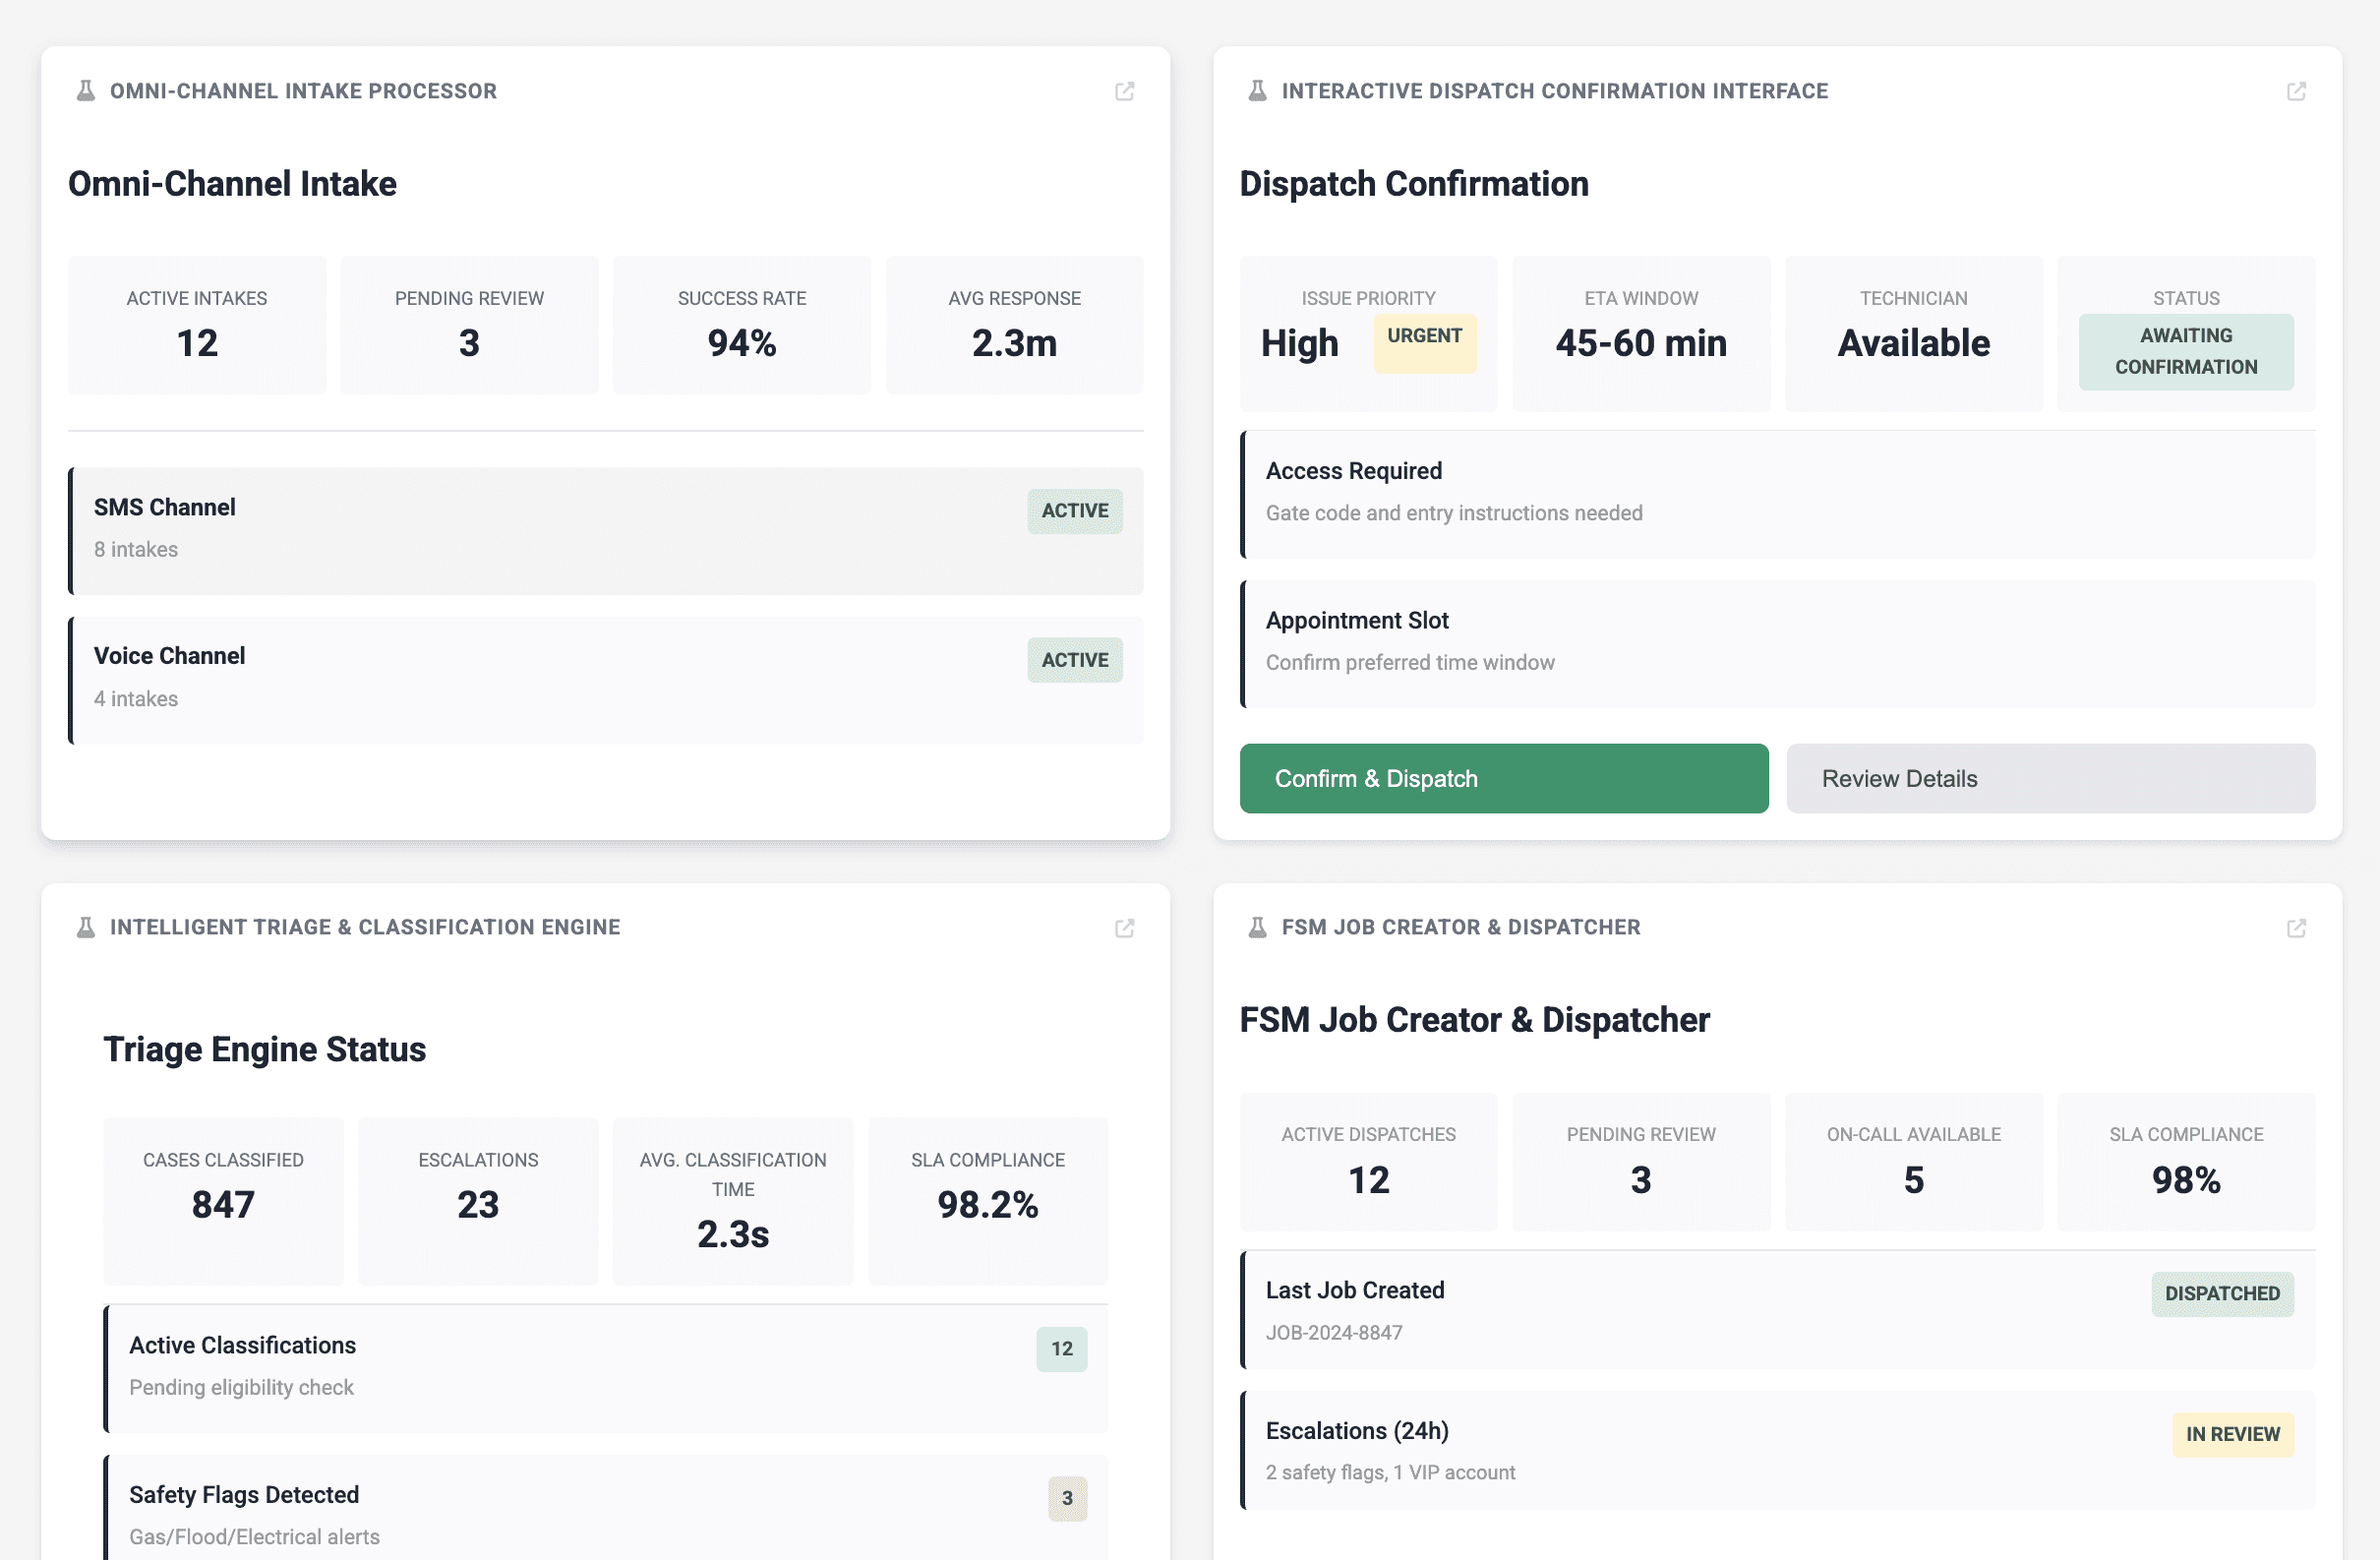Click the flask icon on Triage Engine panel
2380x1560 pixels.
(84, 927)
